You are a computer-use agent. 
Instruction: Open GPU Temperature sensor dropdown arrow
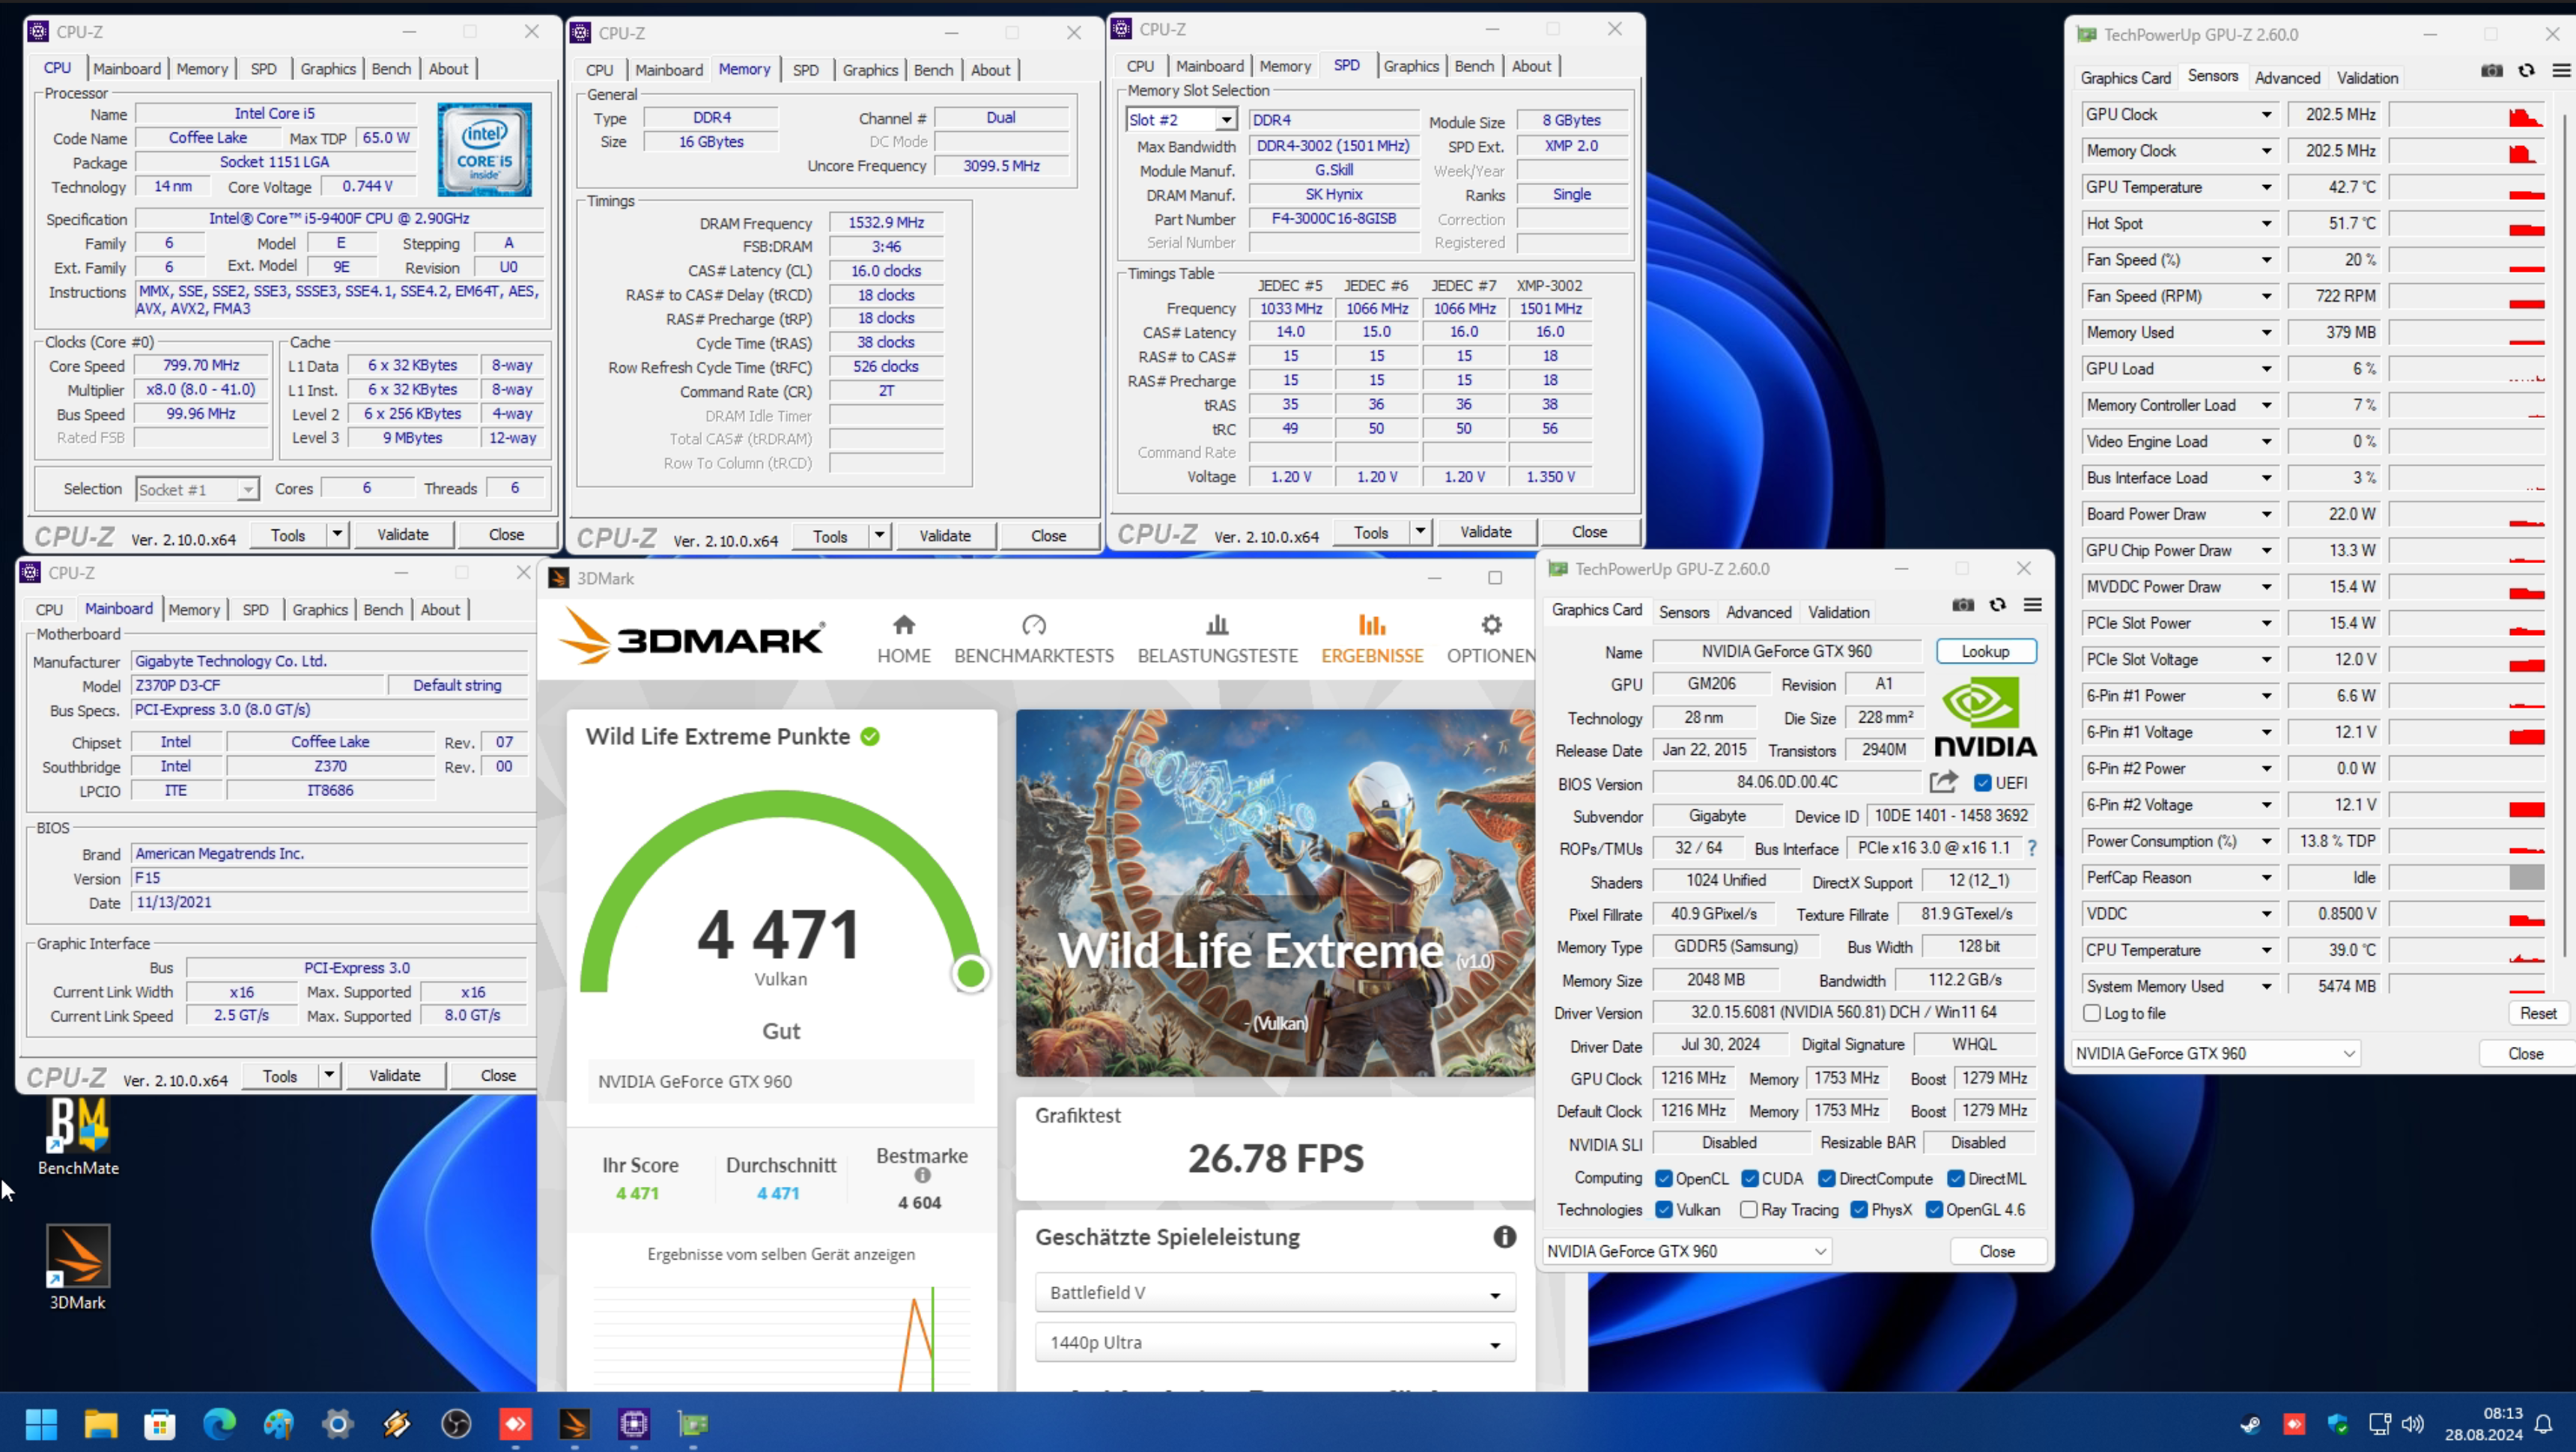(2266, 187)
